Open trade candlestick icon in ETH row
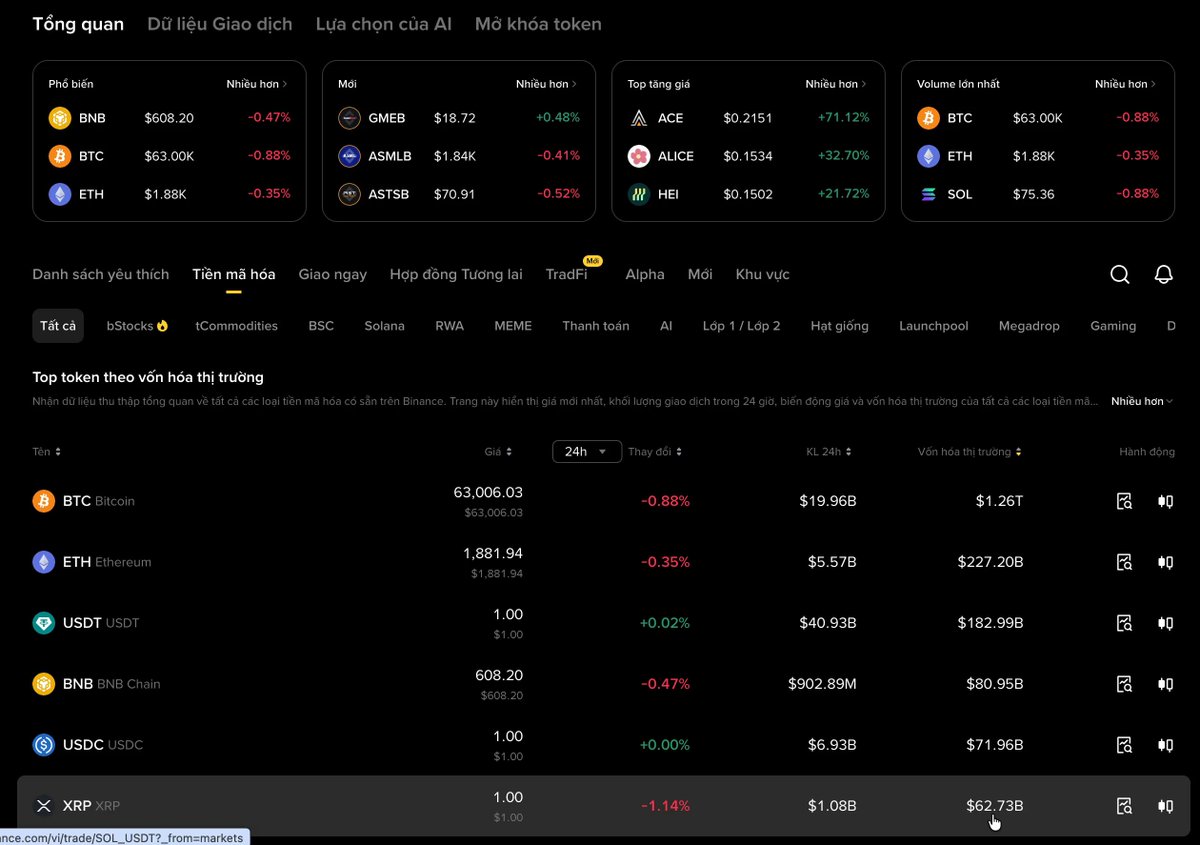Screen dimensions: 1200x845 point(1165,562)
